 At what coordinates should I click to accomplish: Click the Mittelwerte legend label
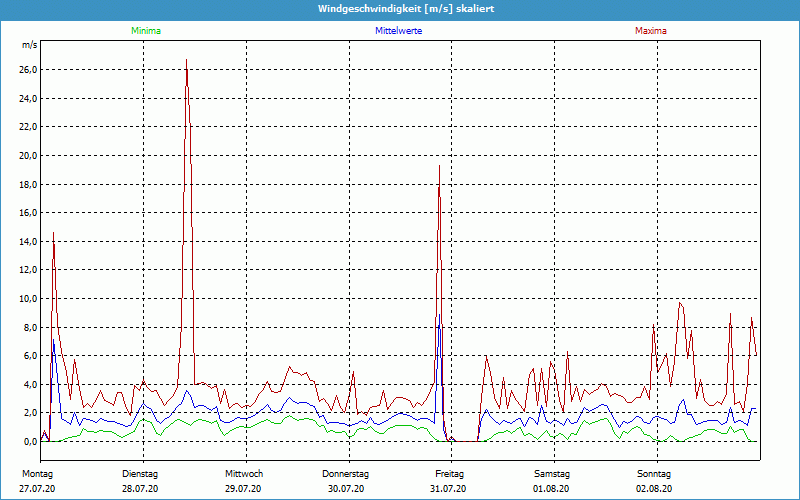[398, 31]
